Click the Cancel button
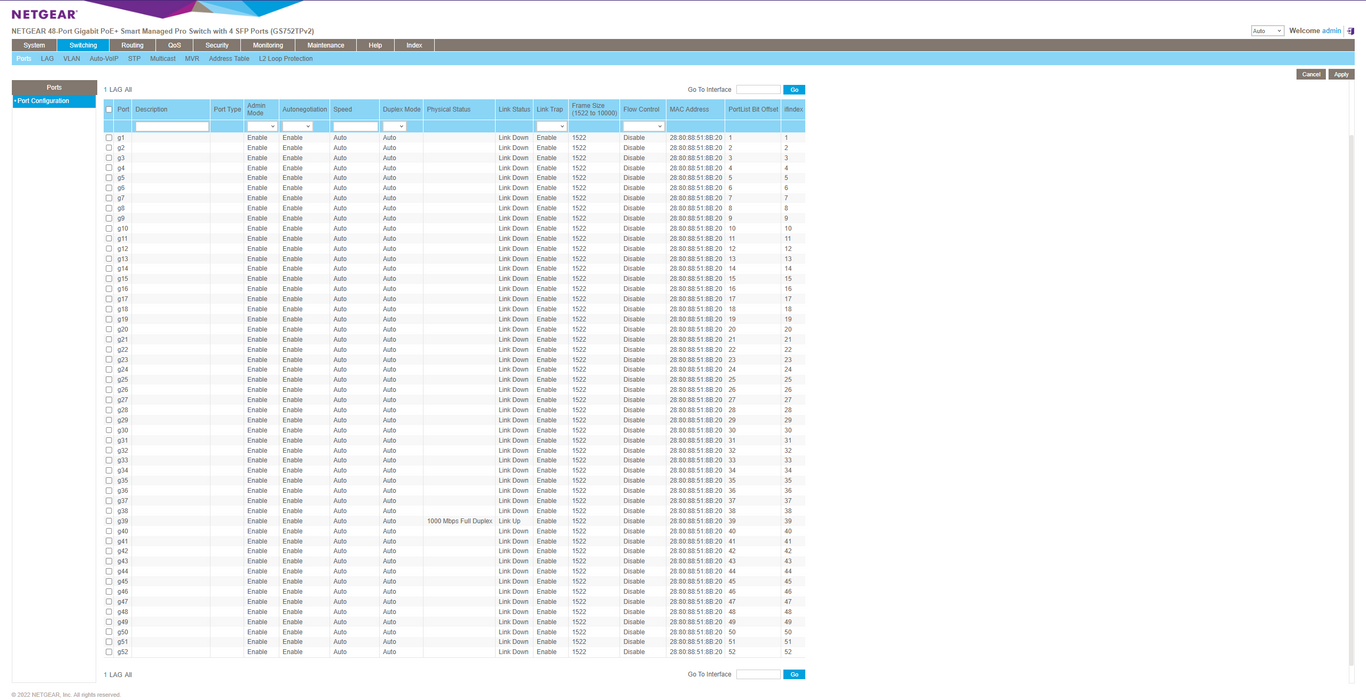This screenshot has width=1366, height=700. point(1311,74)
